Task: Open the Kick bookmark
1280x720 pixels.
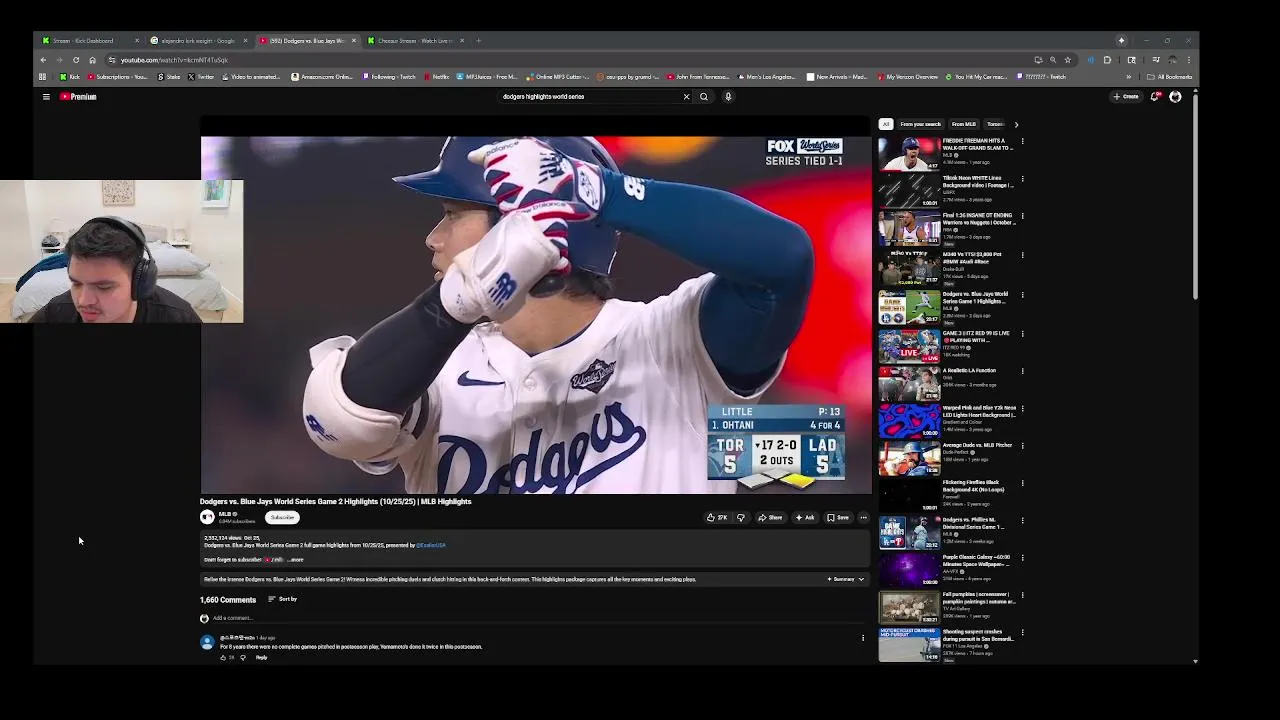Action: (x=70, y=77)
